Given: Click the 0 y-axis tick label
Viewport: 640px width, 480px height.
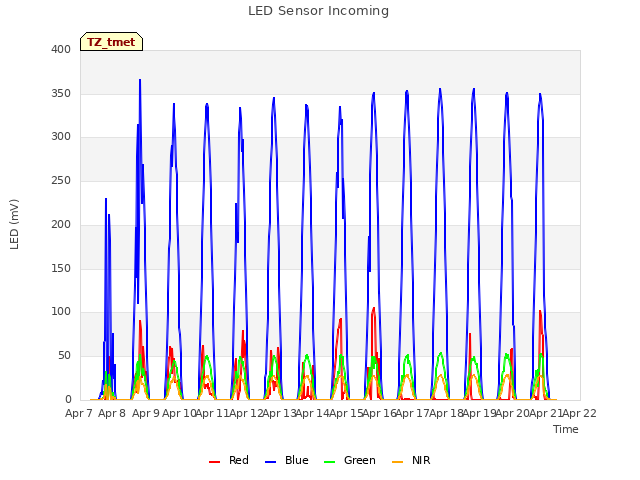Looking at the screenshot, I should [x=68, y=400].
